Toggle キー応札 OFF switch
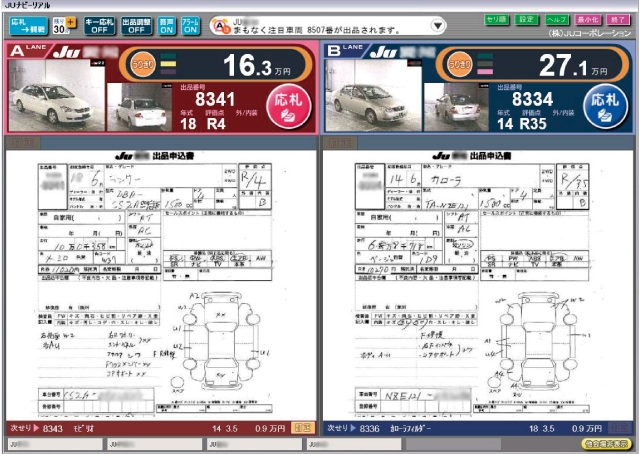 pos(99,26)
